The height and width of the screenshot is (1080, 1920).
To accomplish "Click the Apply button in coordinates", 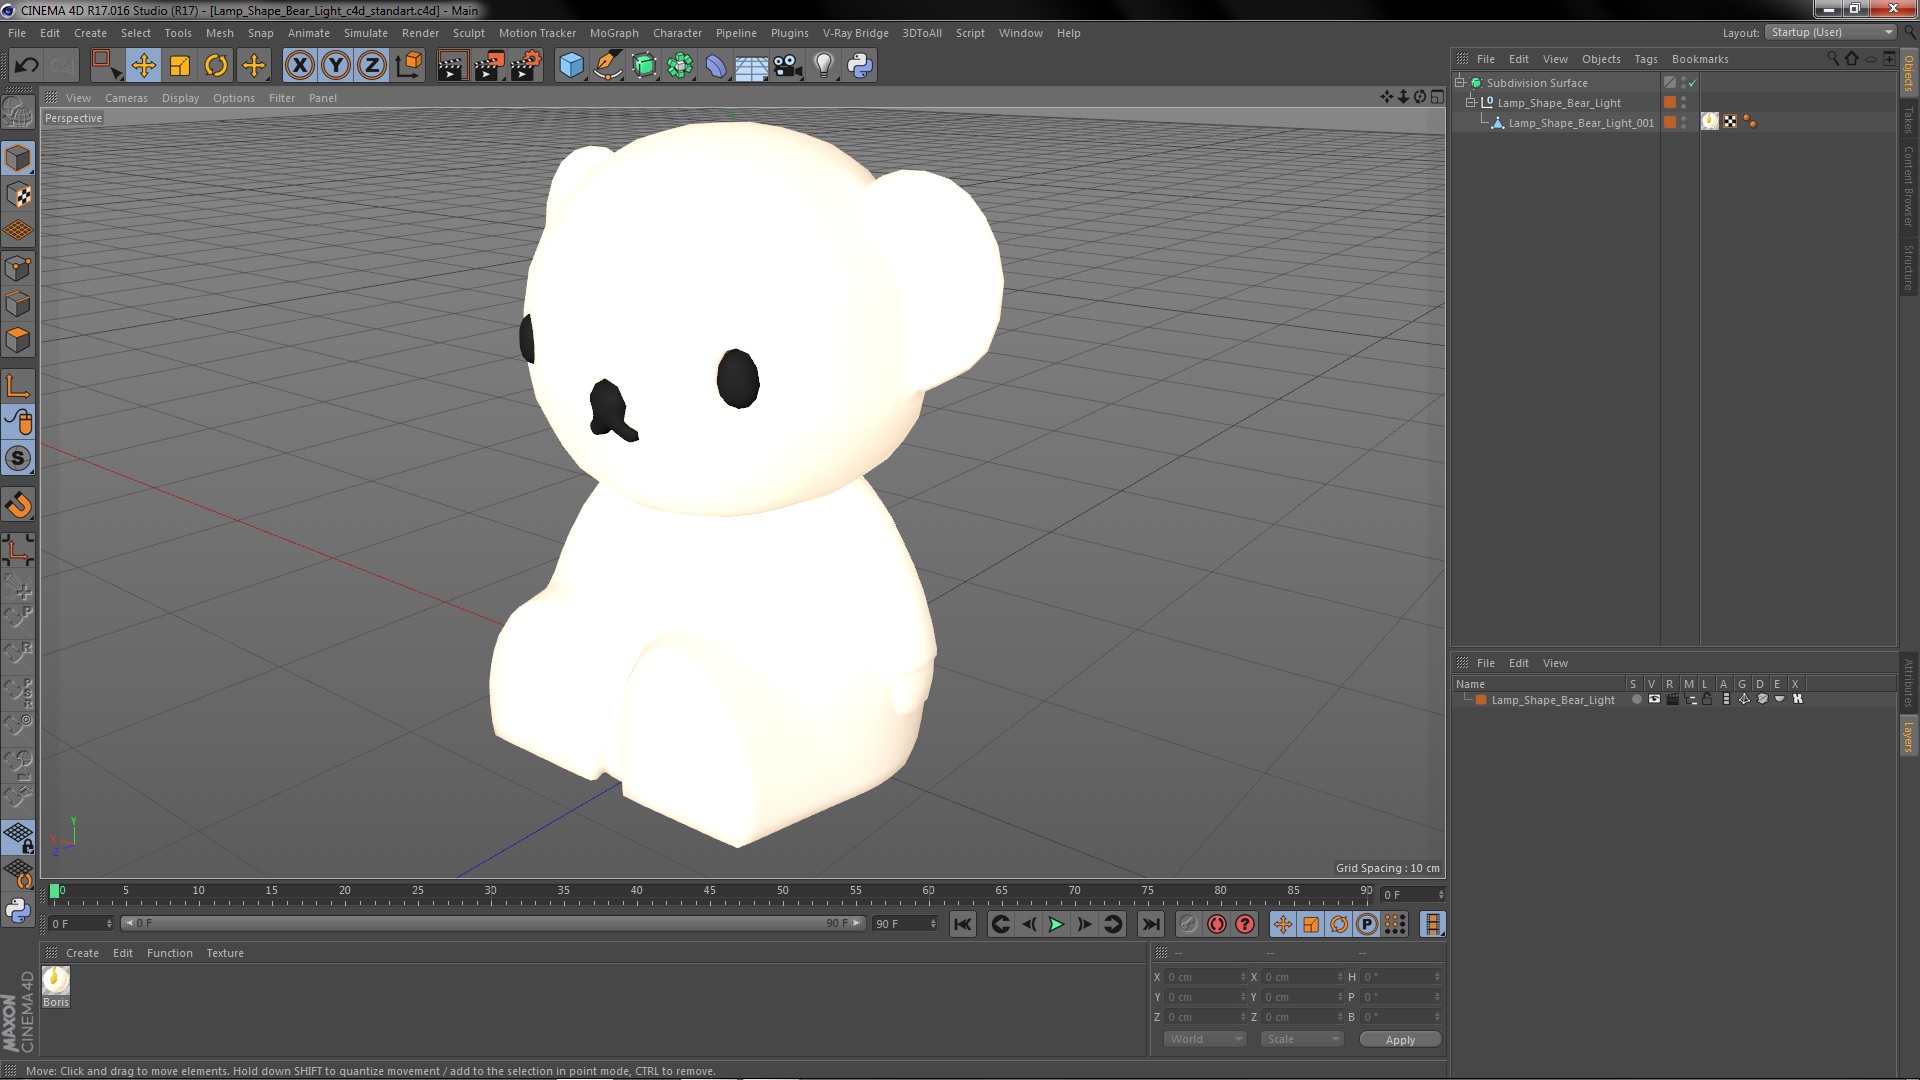I will pyautogui.click(x=1400, y=1040).
